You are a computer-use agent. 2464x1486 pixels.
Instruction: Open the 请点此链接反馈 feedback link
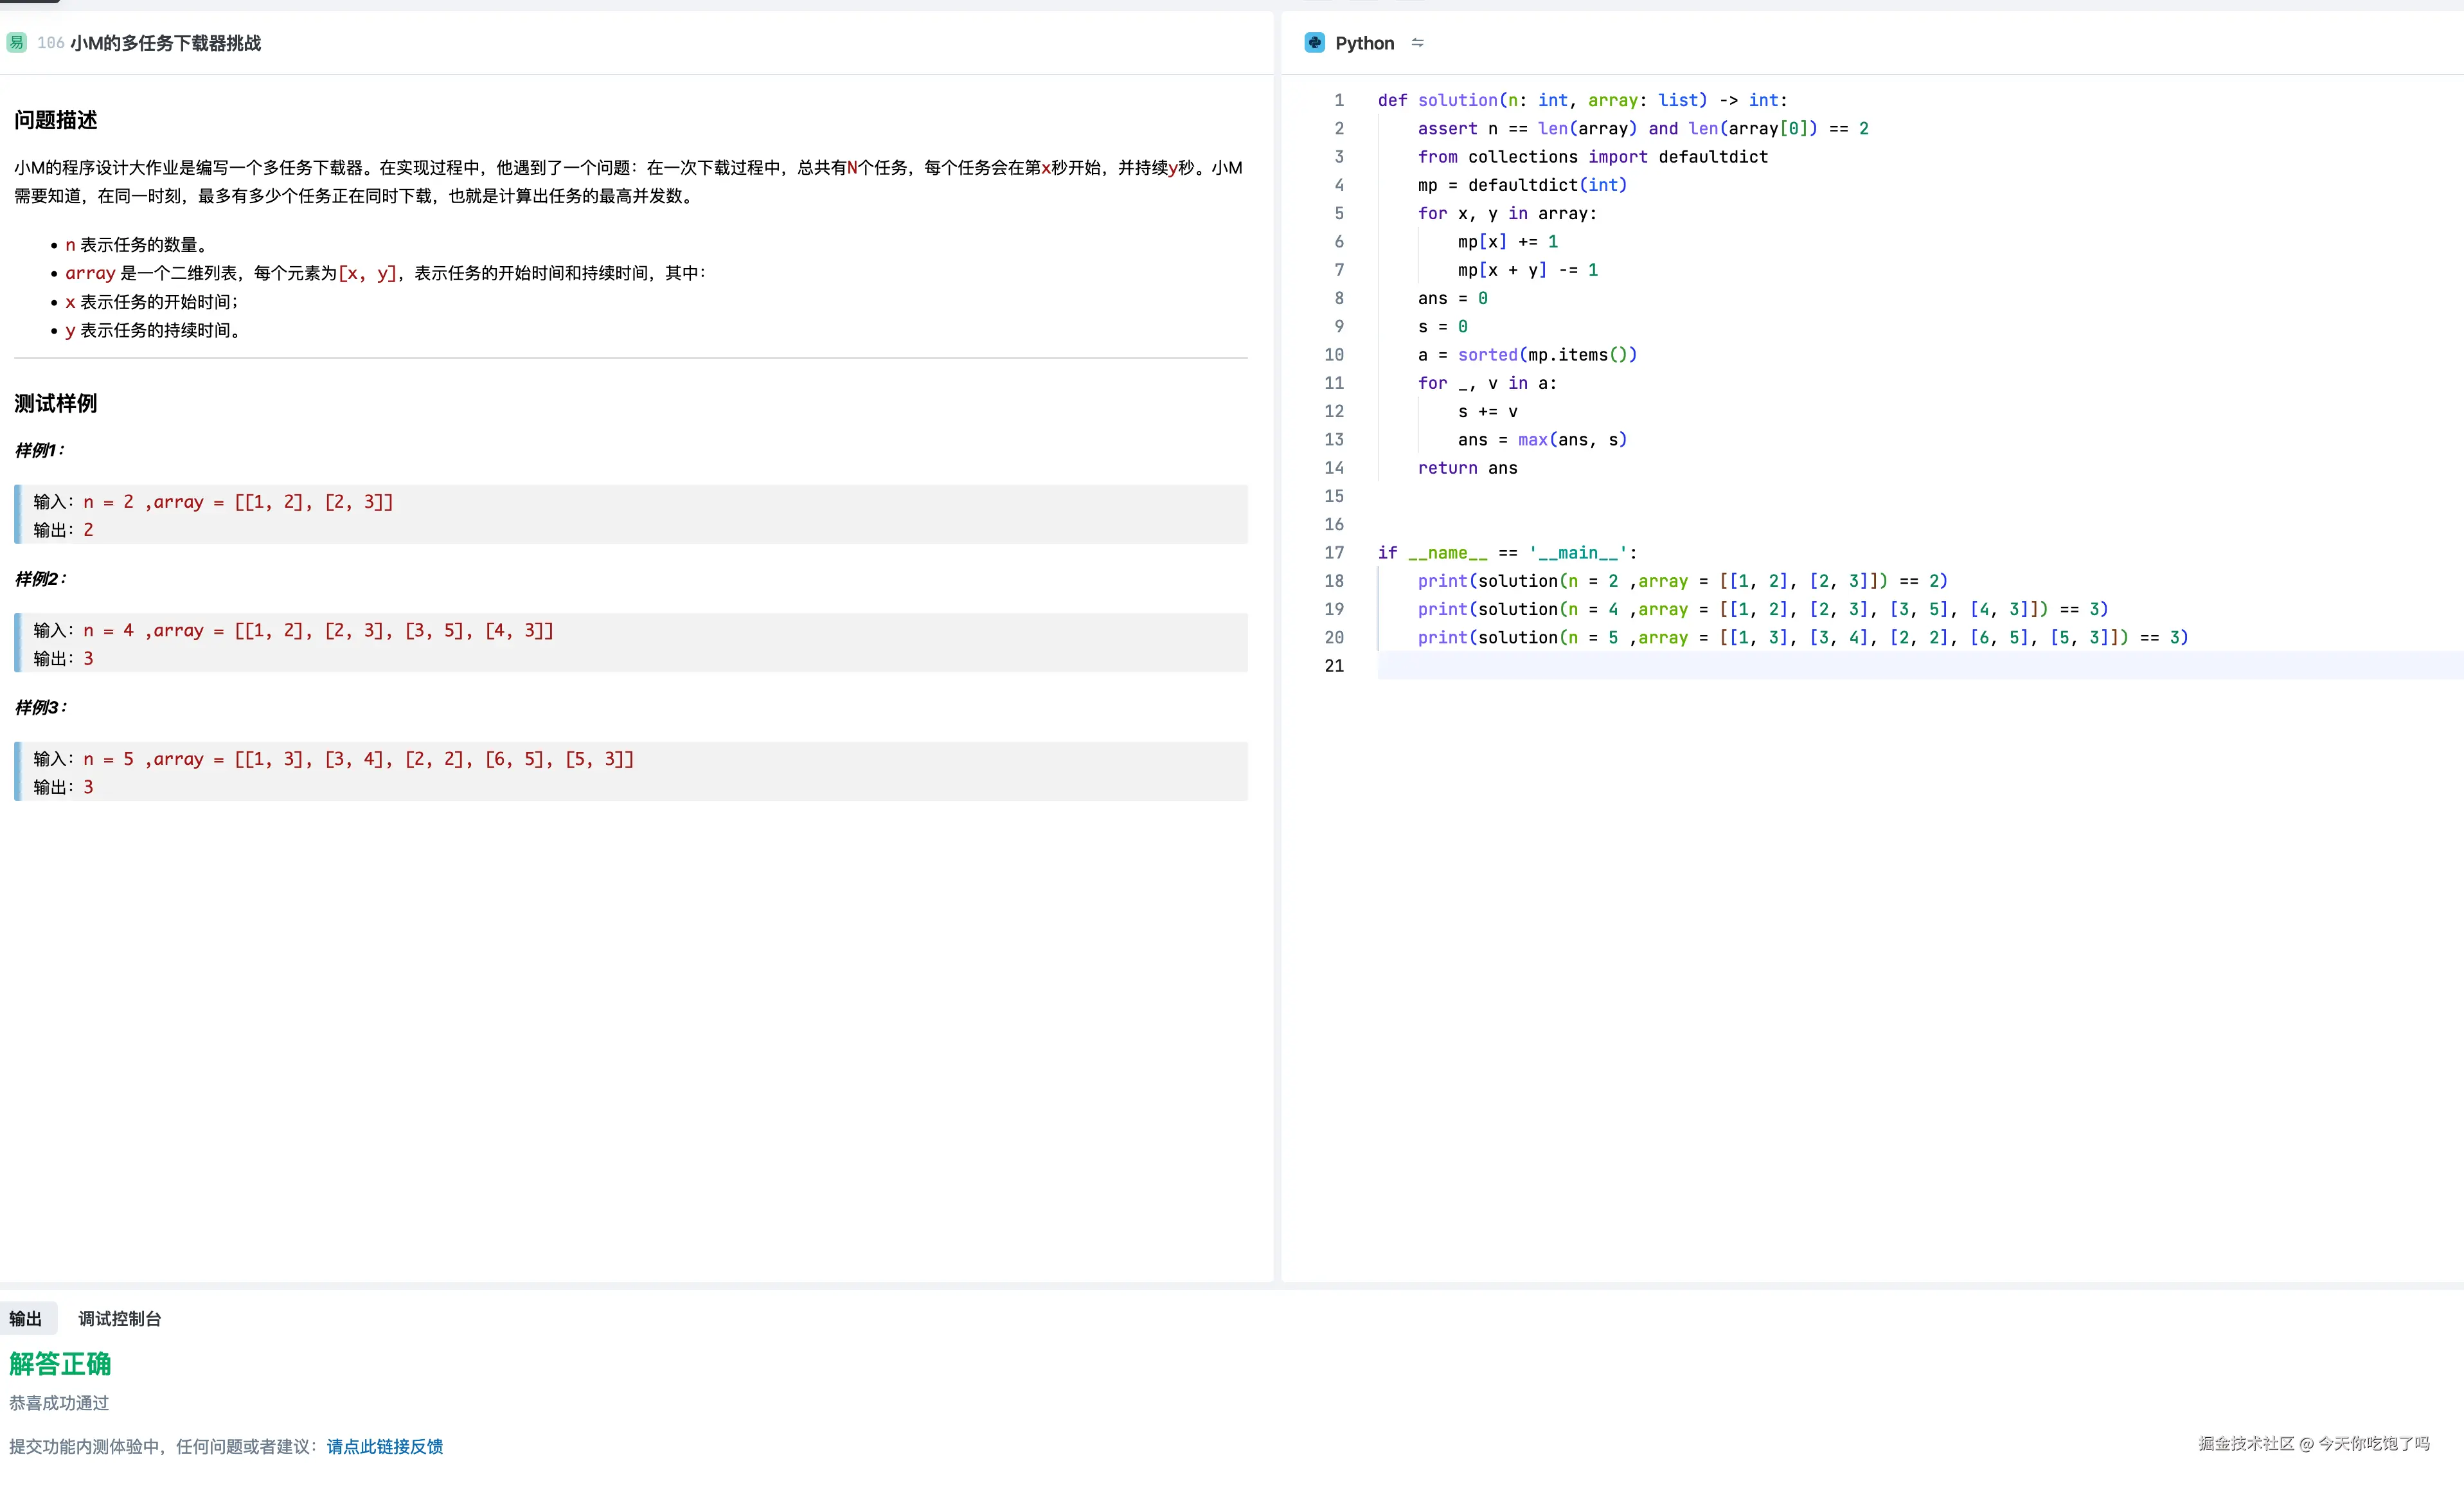click(384, 1446)
